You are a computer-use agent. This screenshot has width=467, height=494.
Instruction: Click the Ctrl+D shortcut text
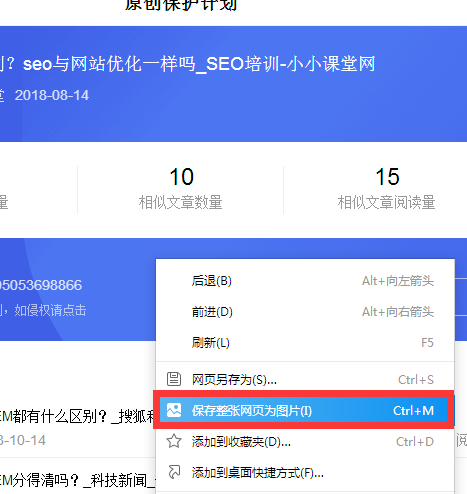point(415,442)
